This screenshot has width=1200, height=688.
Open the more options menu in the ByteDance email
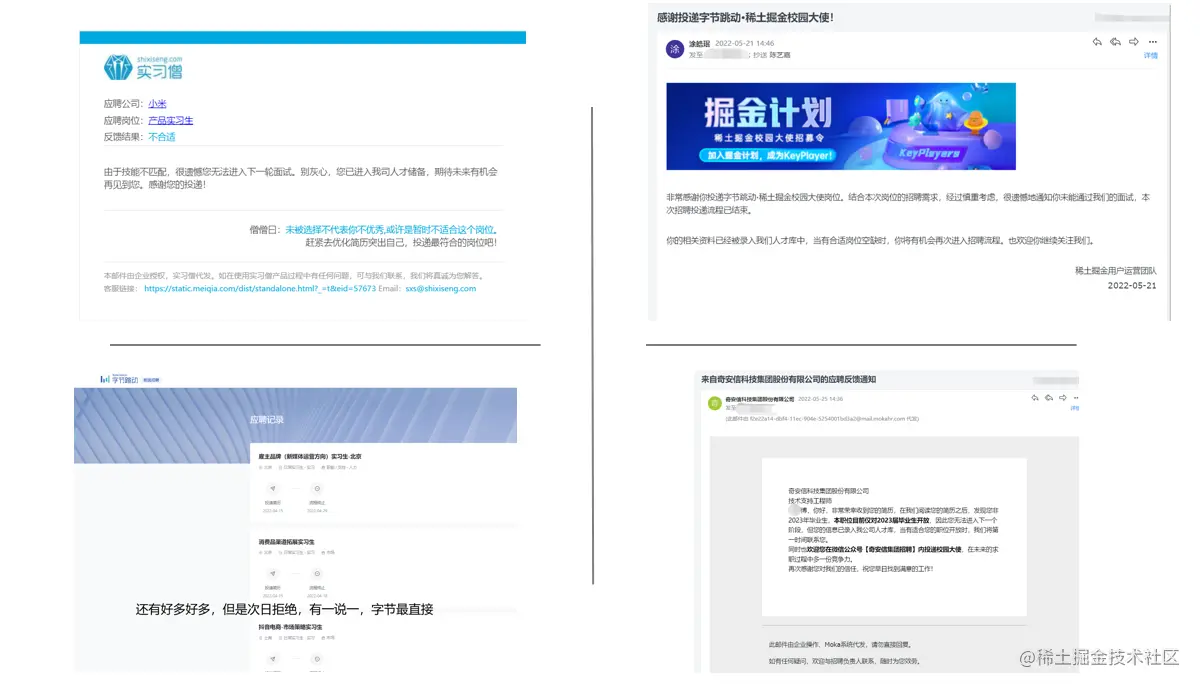[x=1152, y=42]
